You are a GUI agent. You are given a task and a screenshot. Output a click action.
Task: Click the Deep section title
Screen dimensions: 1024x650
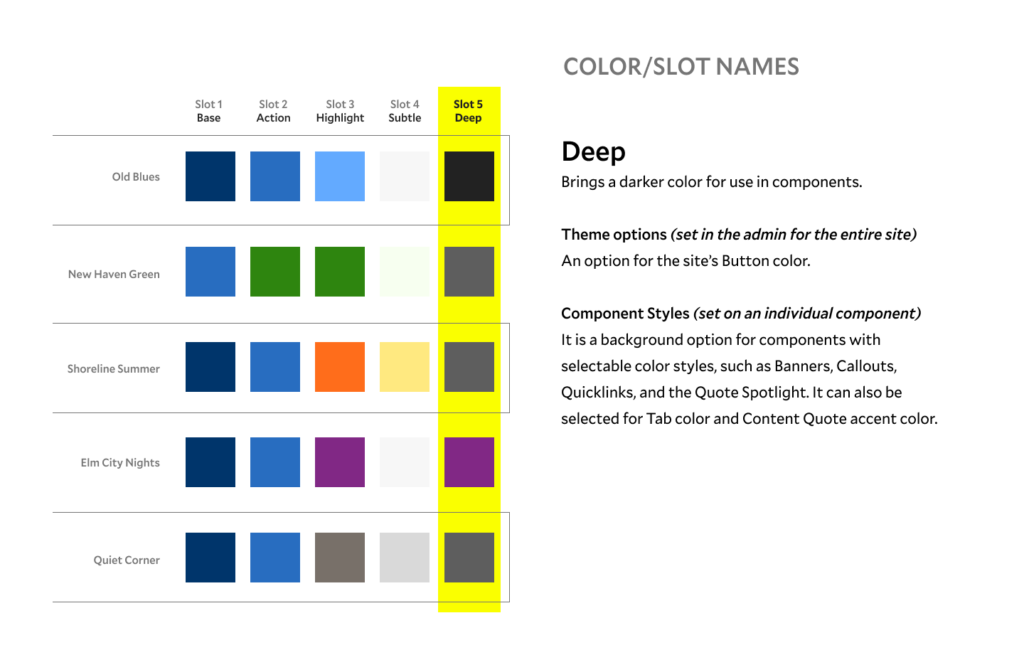pos(593,152)
